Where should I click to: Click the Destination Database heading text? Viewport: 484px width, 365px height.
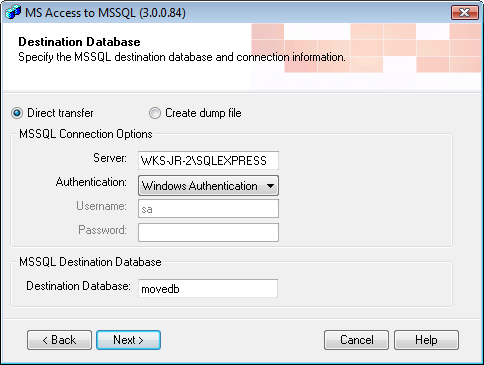click(79, 42)
